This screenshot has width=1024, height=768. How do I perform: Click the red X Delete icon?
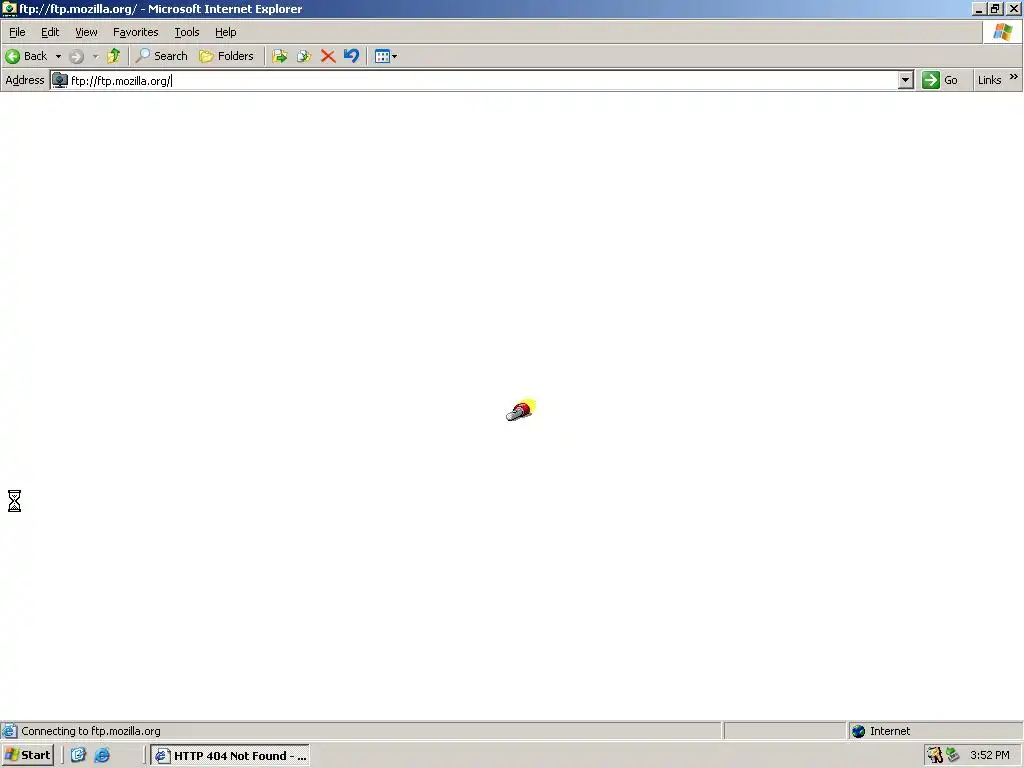(328, 56)
